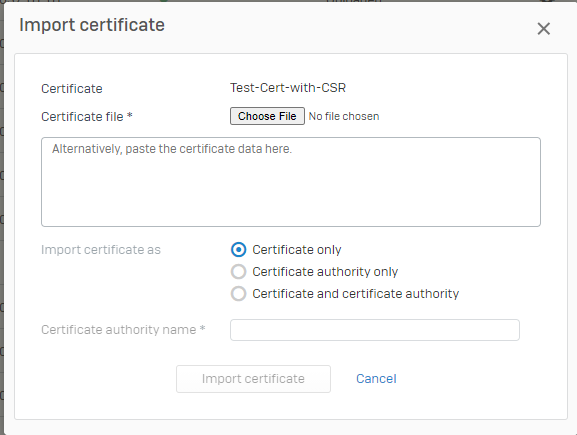Click the Certificate file label
The image size is (577, 435).
point(87,117)
